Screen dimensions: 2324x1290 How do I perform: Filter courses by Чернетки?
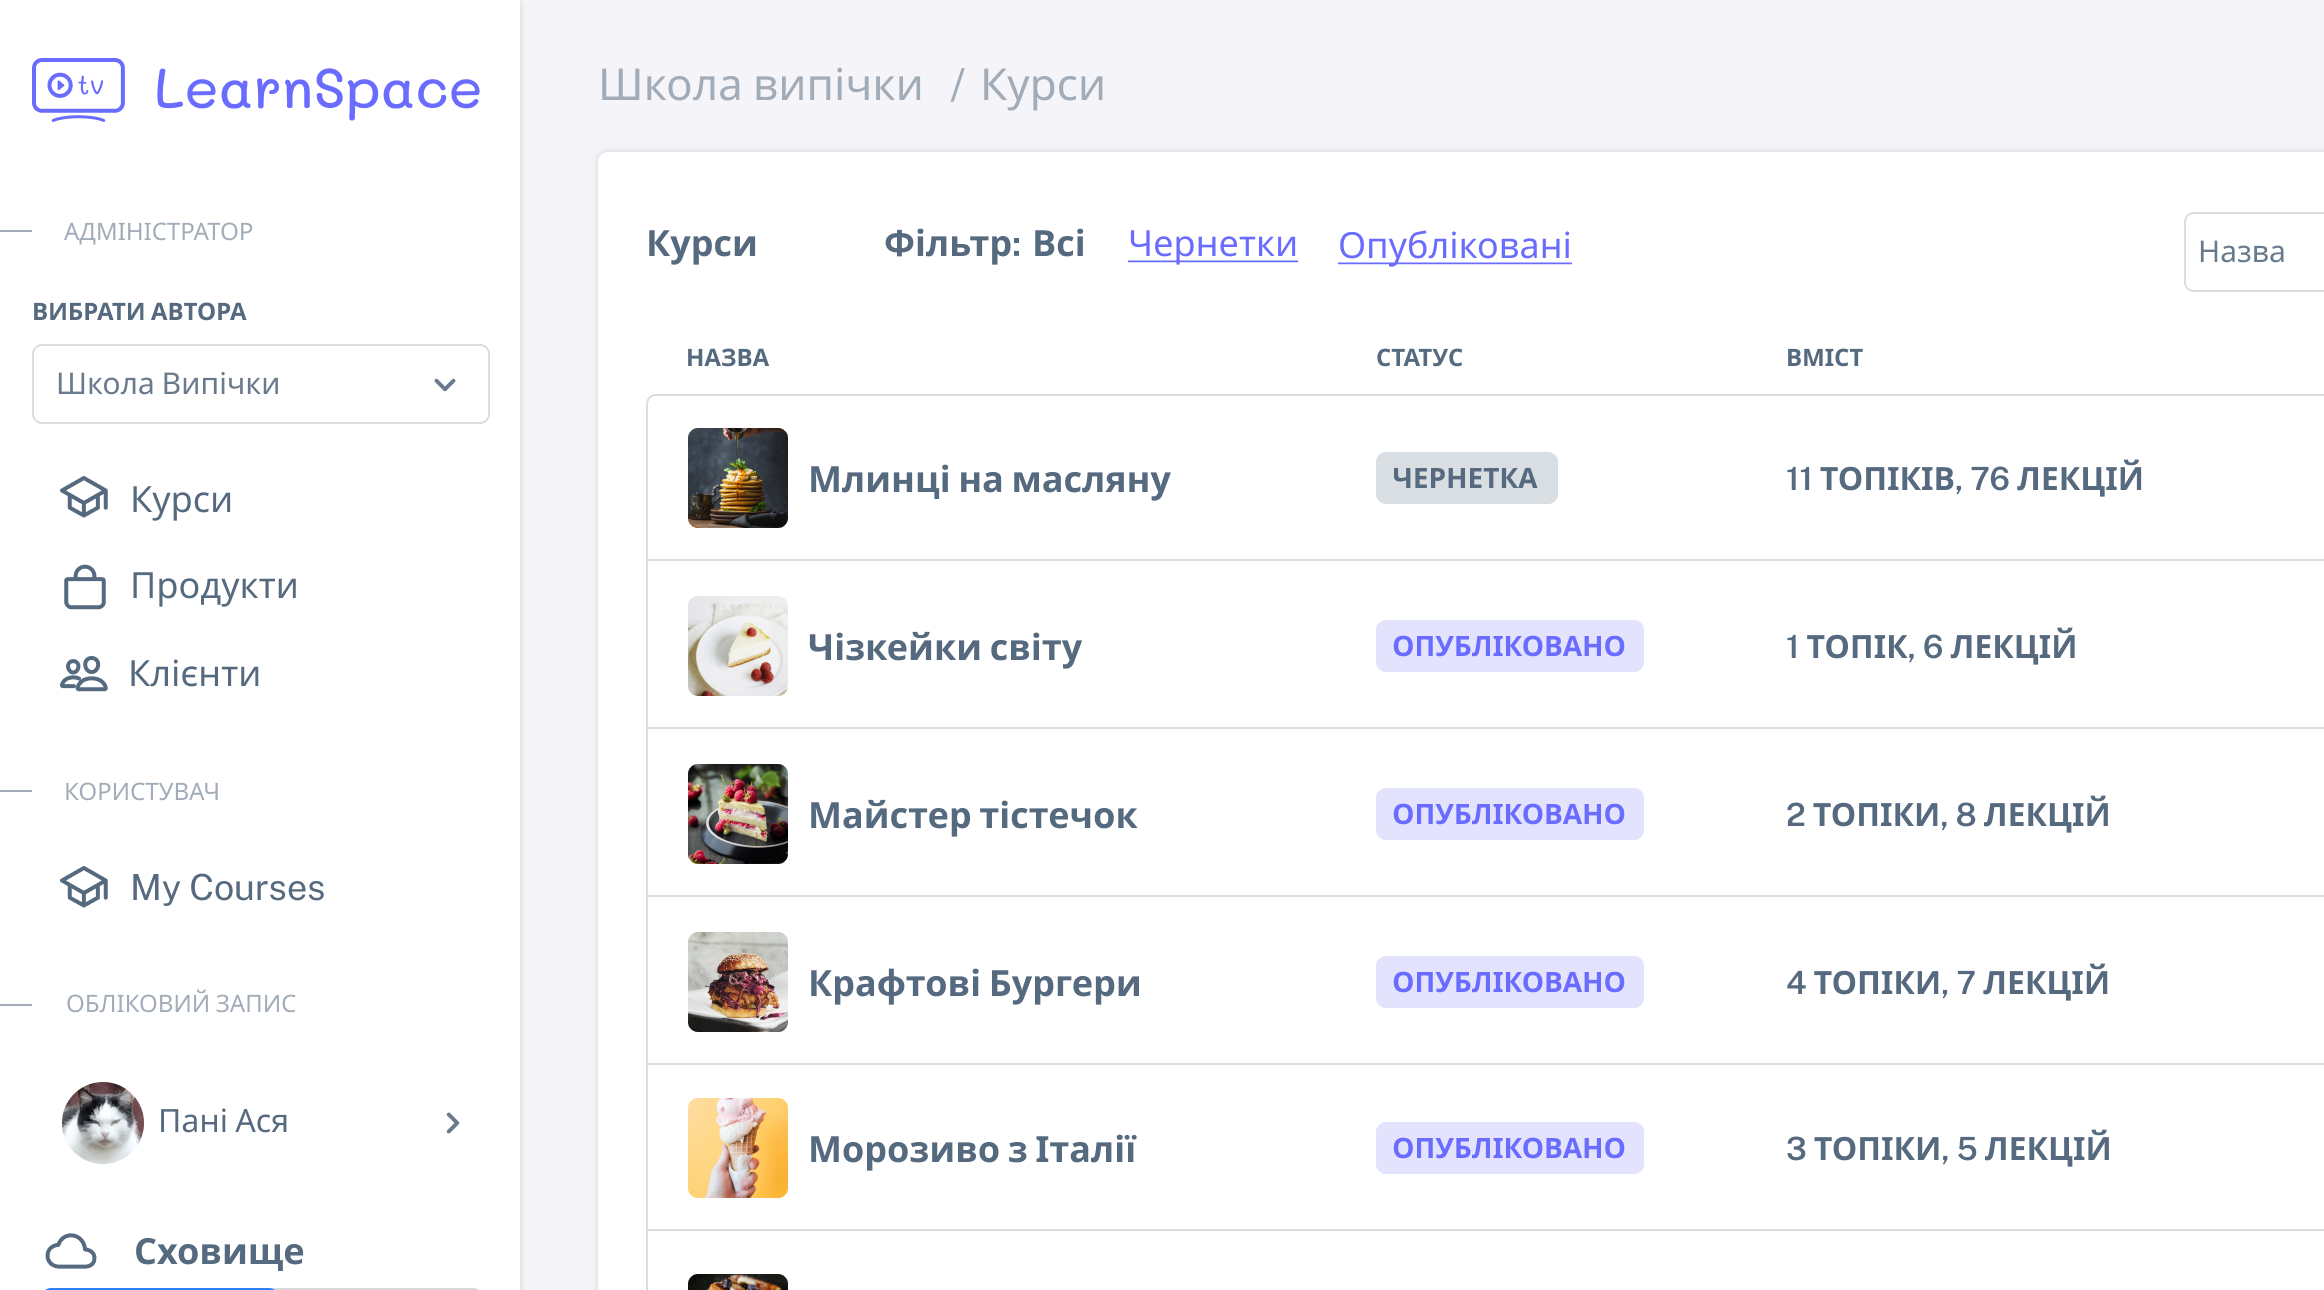click(x=1212, y=244)
